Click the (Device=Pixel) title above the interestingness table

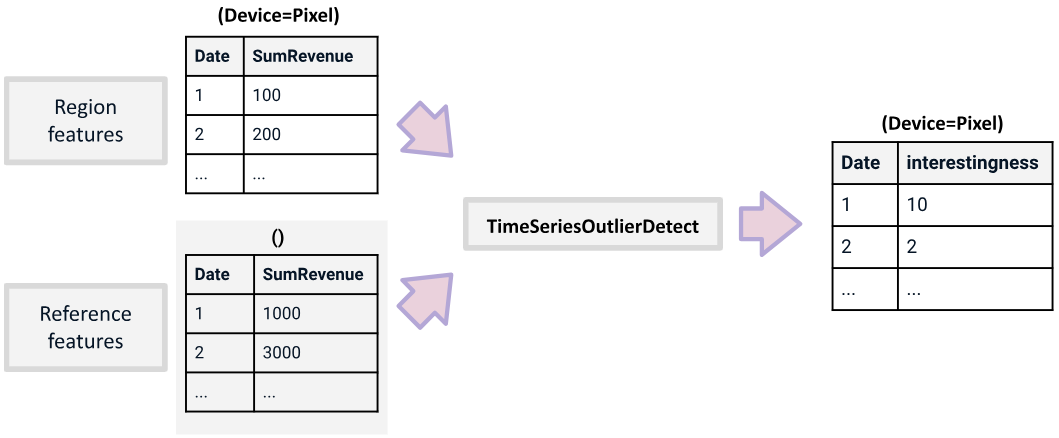point(942,124)
